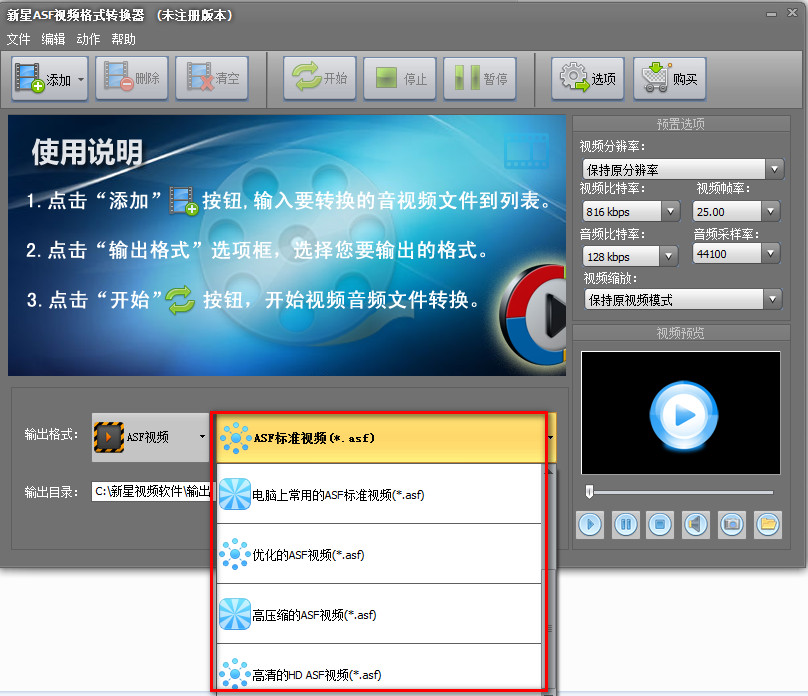Open the 文件 menu
Image resolution: width=808 pixels, height=696 pixels.
click(18, 39)
